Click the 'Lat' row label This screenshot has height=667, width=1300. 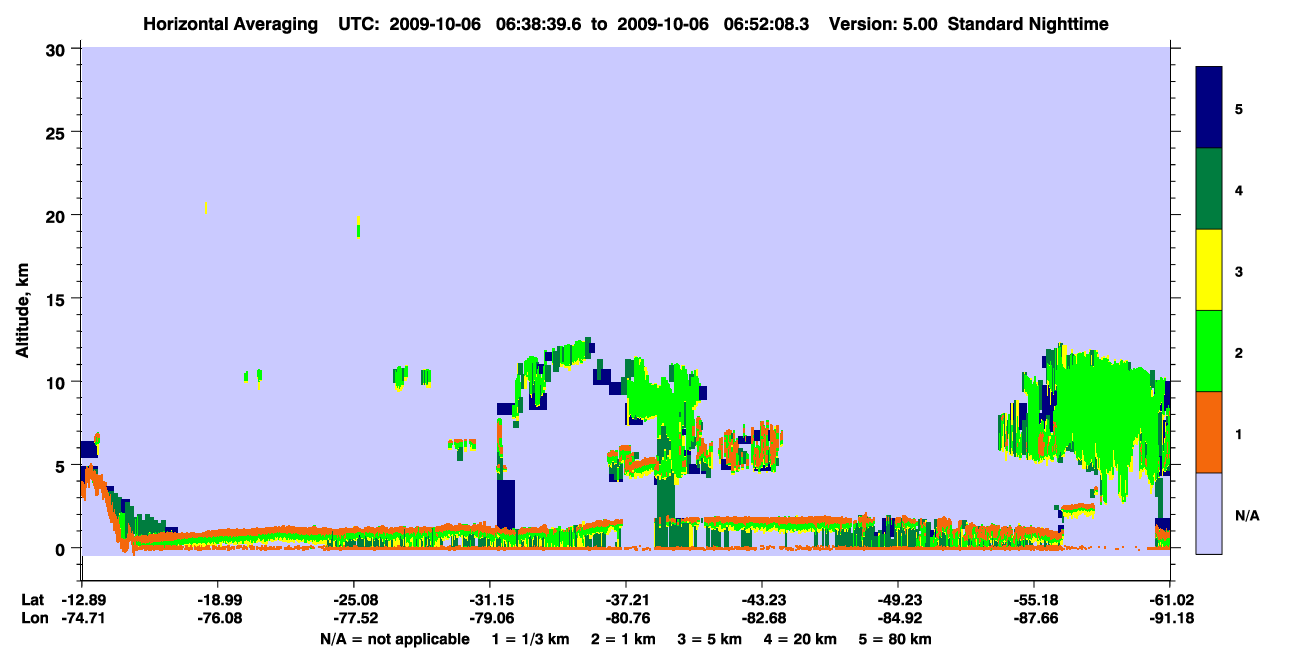point(32,599)
